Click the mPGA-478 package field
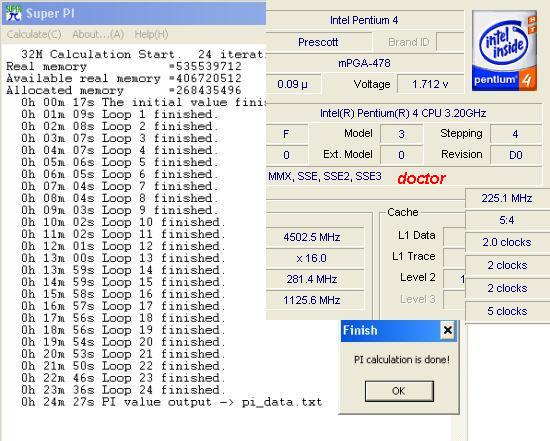Screen dimensions: 550x441 click(x=364, y=63)
